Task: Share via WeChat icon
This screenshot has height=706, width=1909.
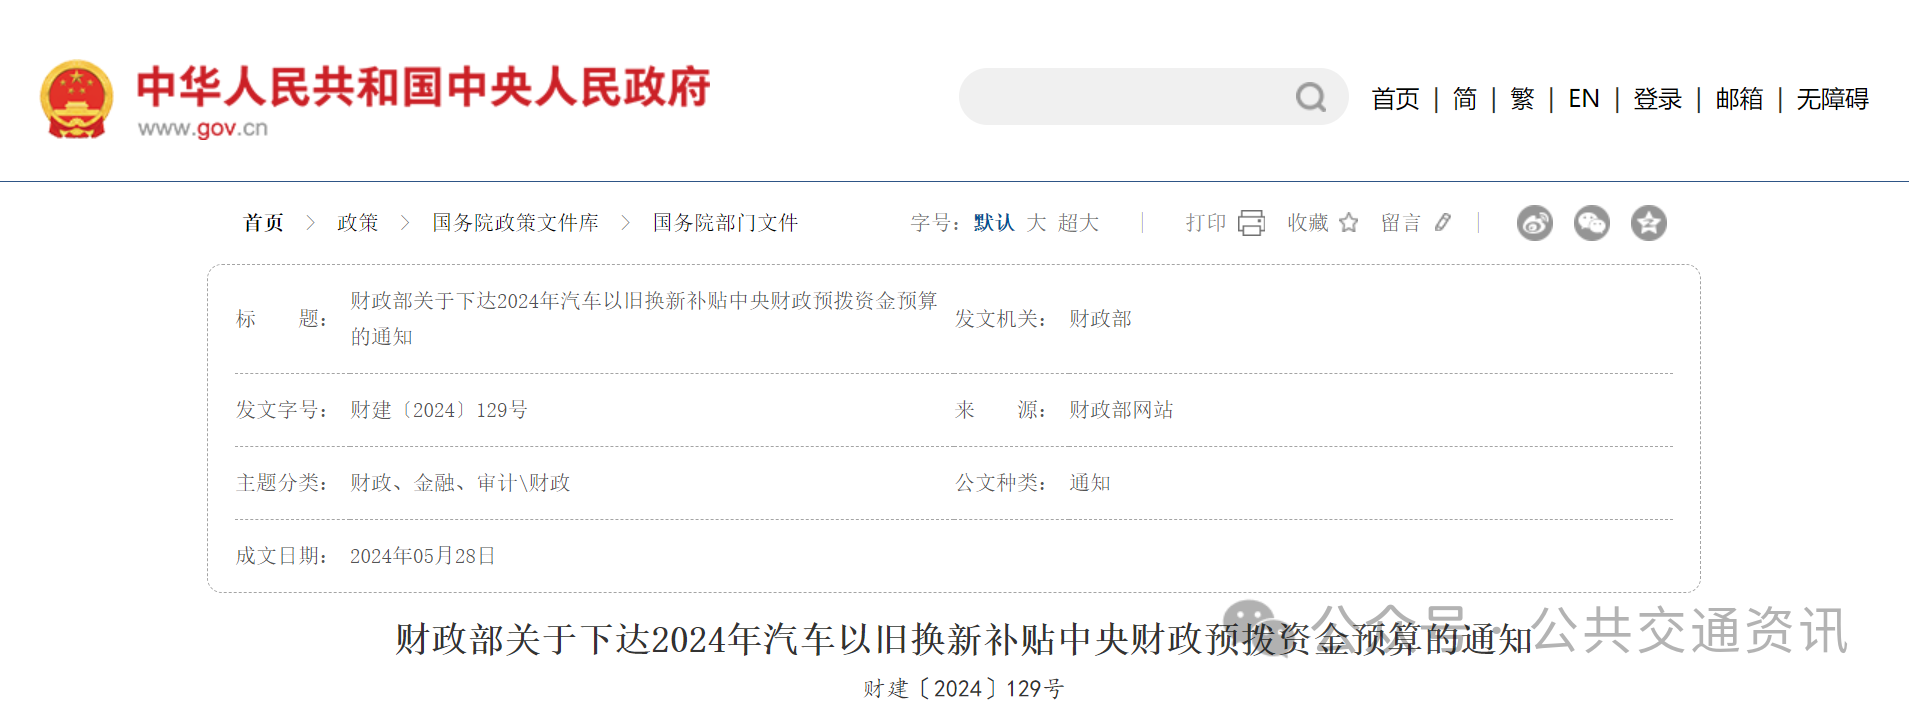Action: tap(1591, 223)
